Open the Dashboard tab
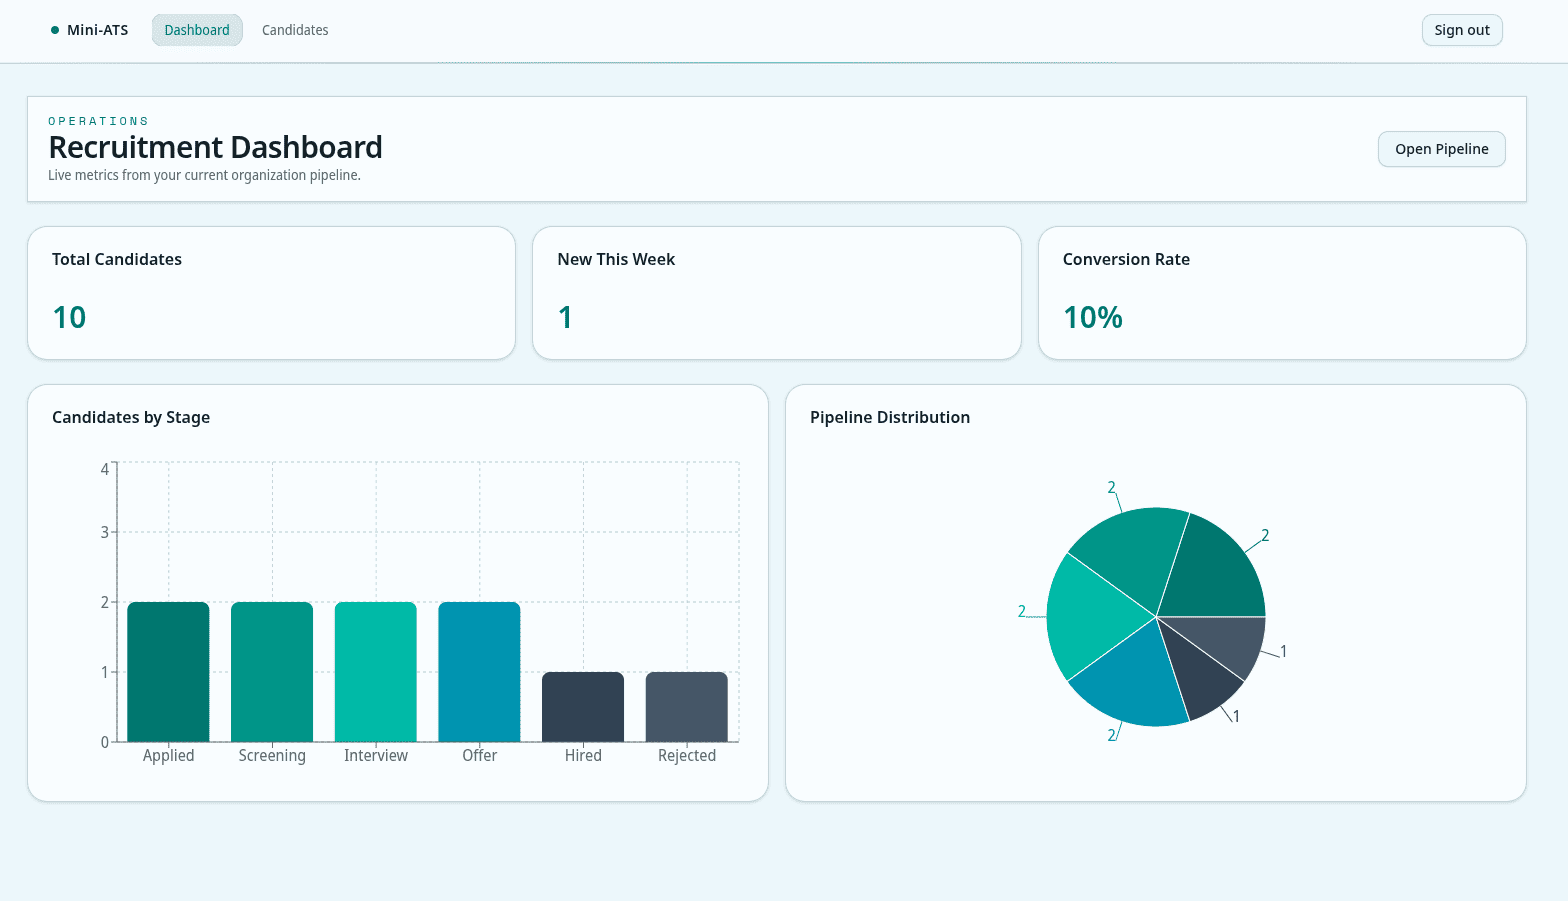Screen dimensions: 1568x901 pos(197,30)
